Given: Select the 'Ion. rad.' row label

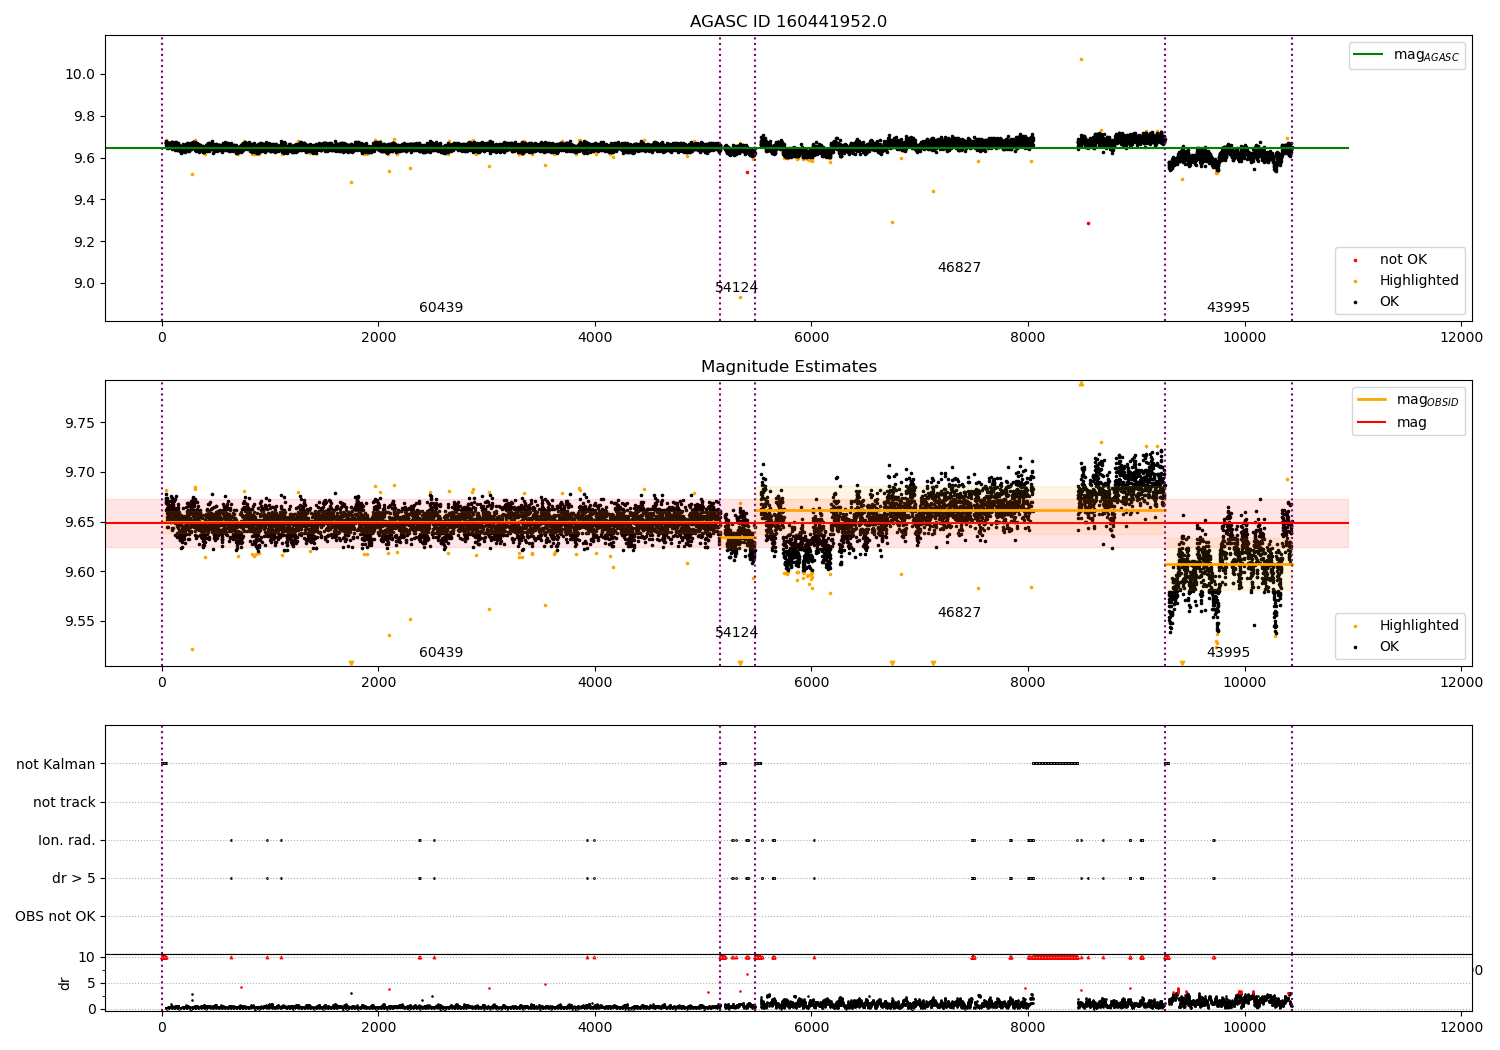Looking at the screenshot, I should click(67, 840).
